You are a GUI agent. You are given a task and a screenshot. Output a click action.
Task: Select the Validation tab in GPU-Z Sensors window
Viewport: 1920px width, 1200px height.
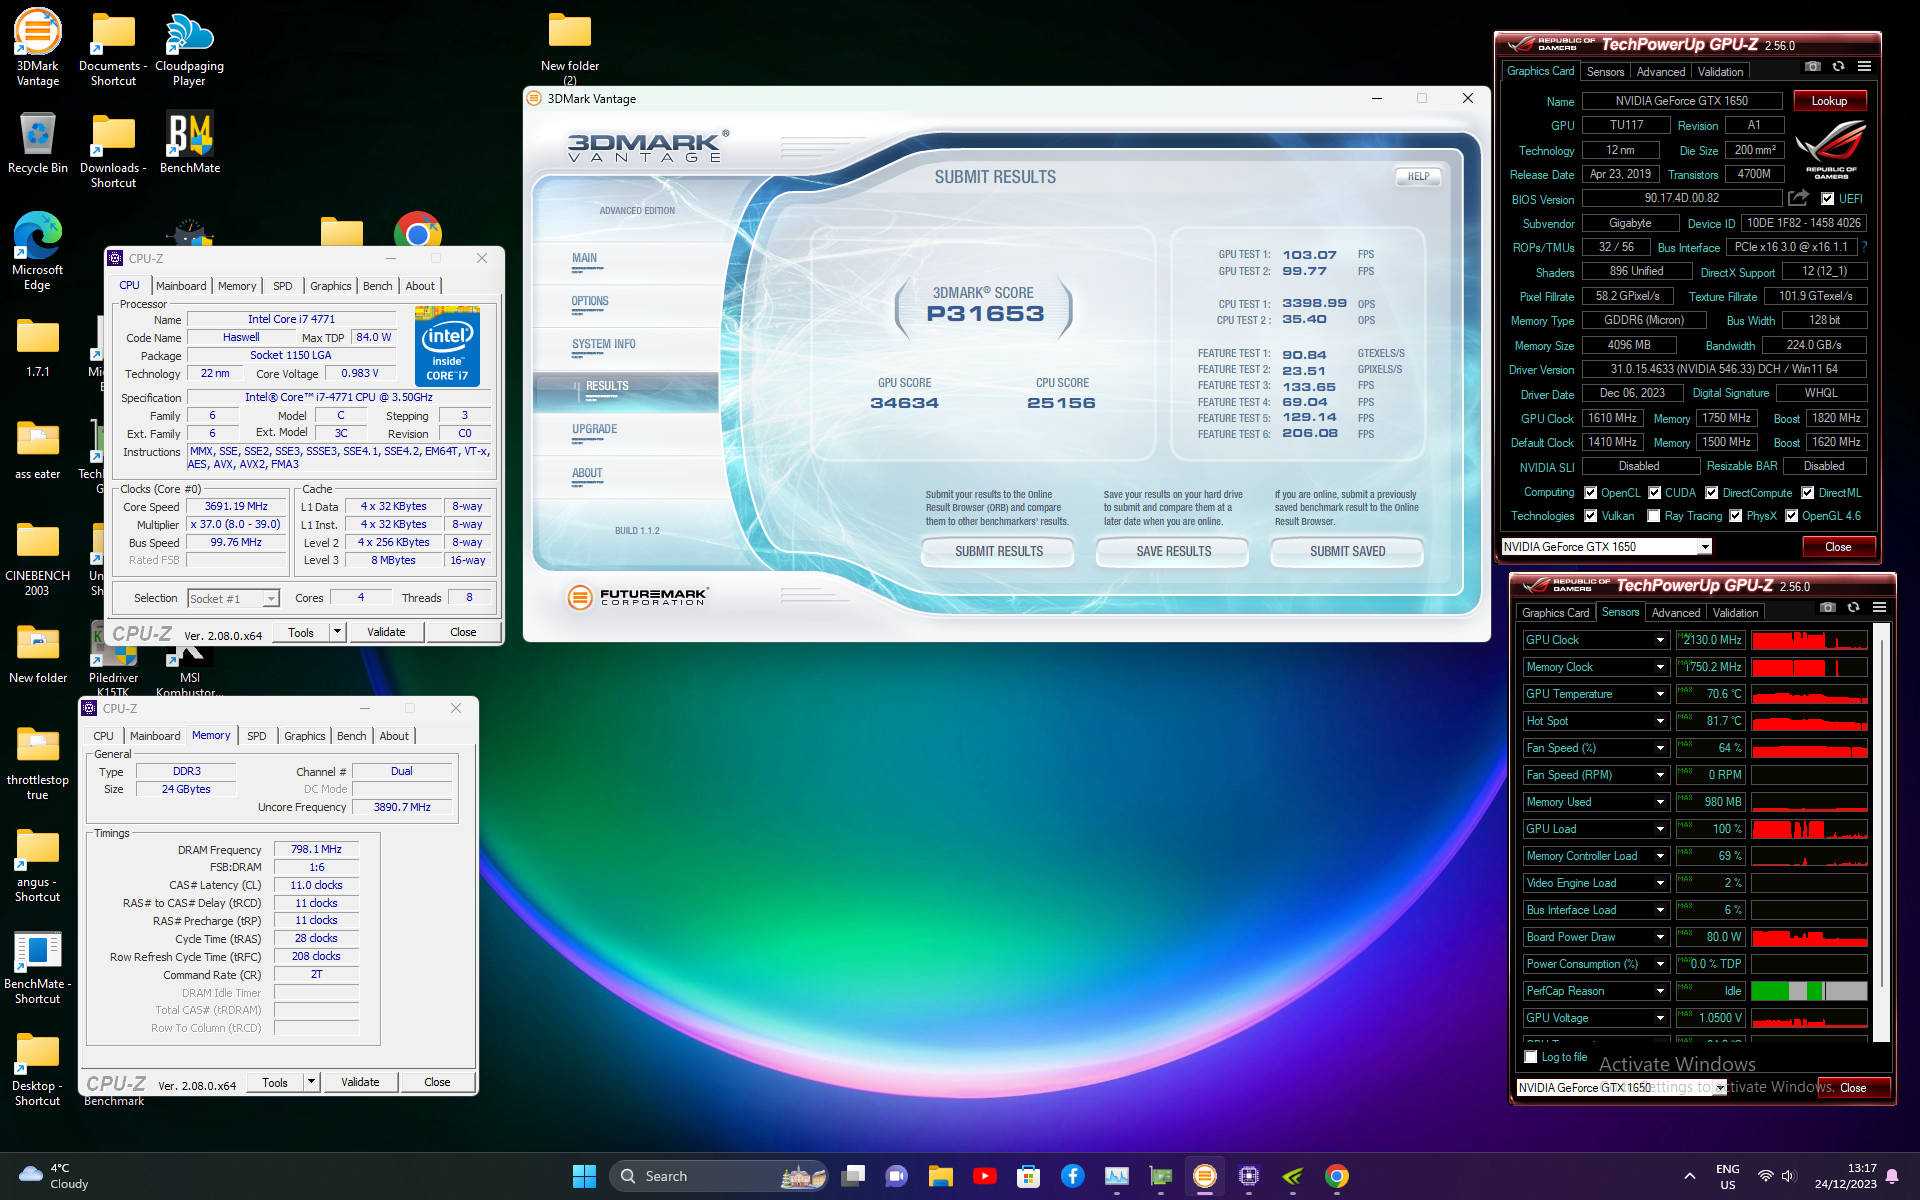click(x=1735, y=613)
